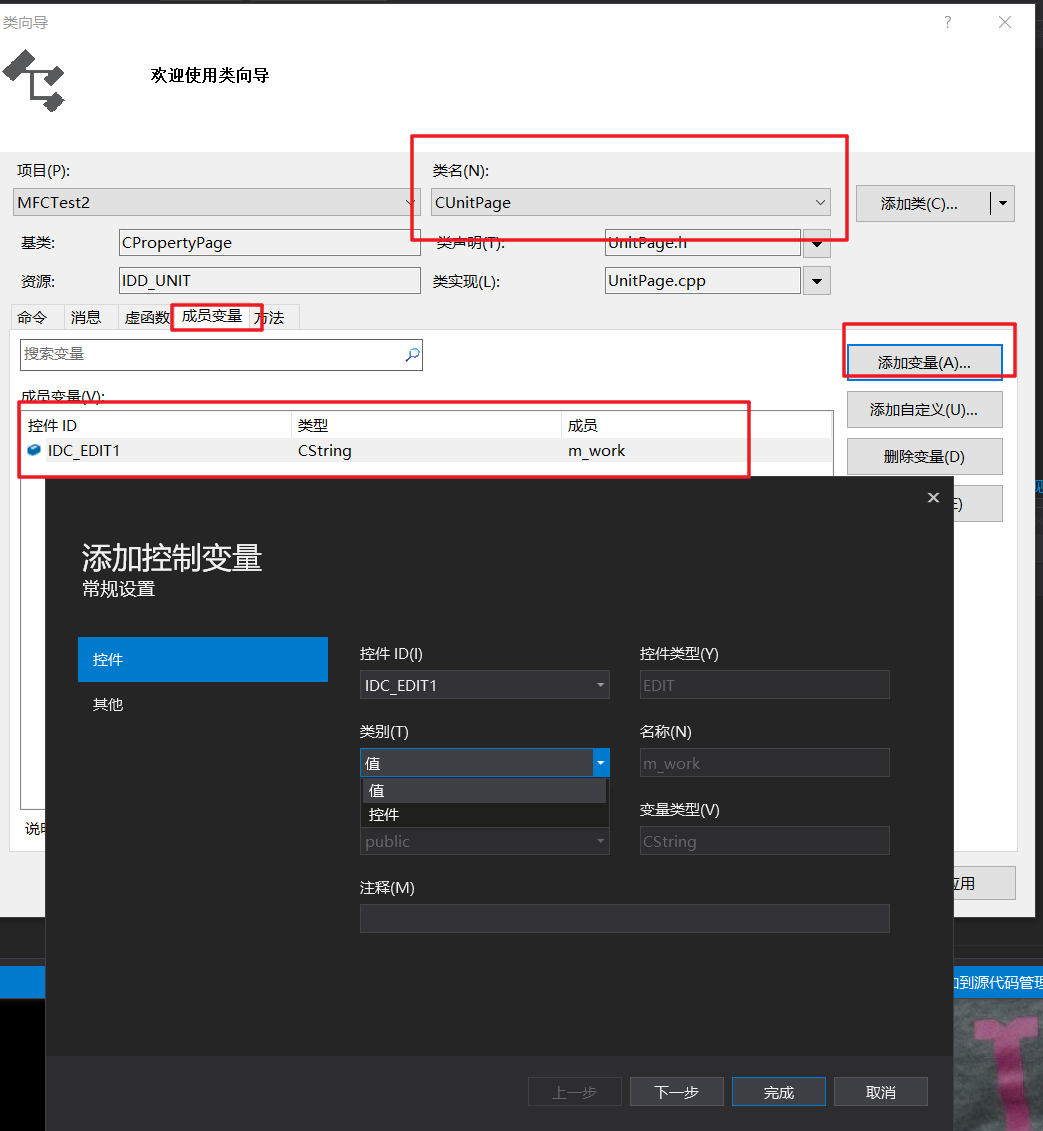Viewport: 1043px width, 1131px height.
Task: Open the 控件 ID IDC_EDIT1 dropdown
Action: [485, 685]
